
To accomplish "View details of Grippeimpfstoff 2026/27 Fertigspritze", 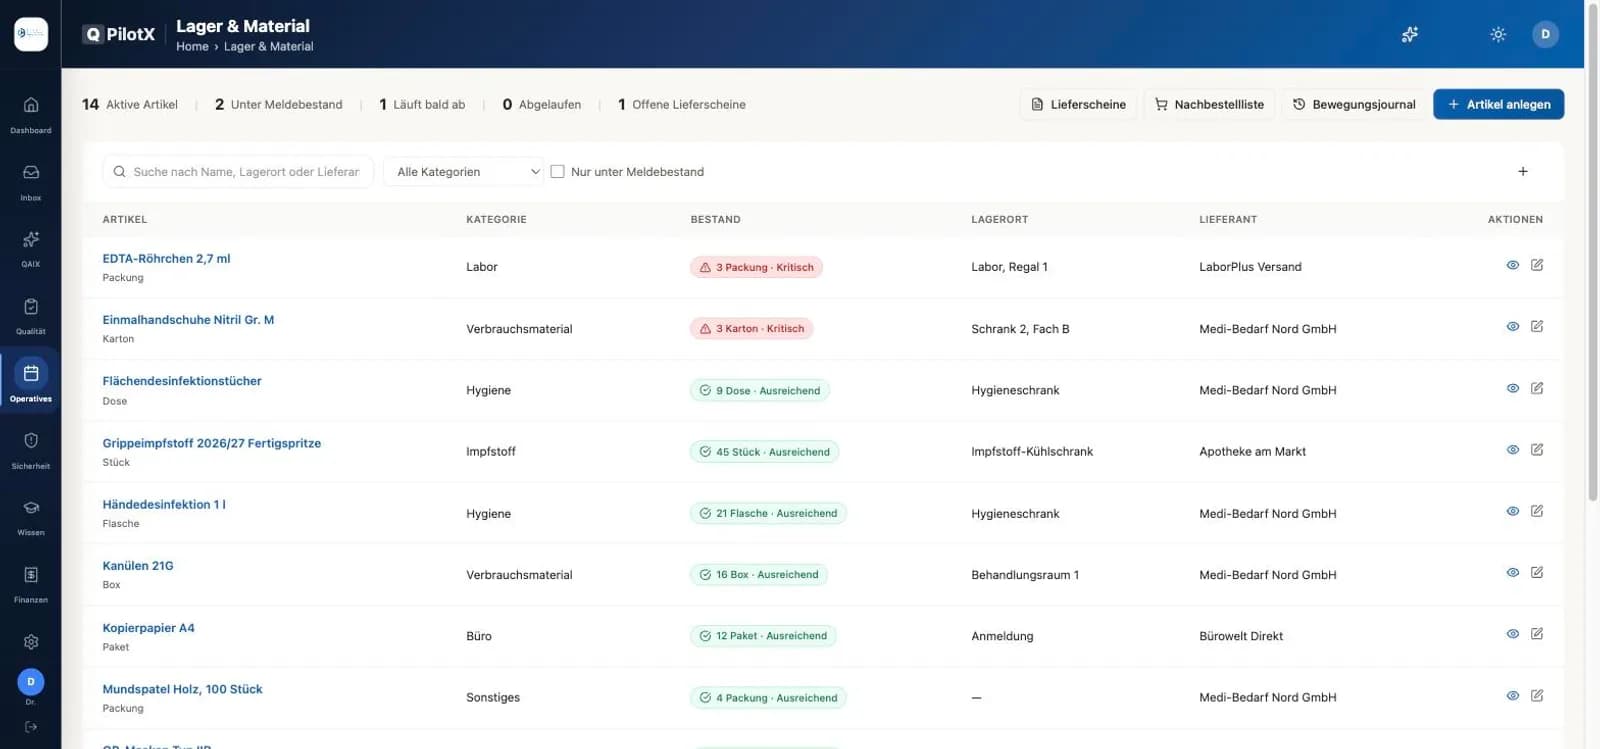I will [x=1513, y=450].
